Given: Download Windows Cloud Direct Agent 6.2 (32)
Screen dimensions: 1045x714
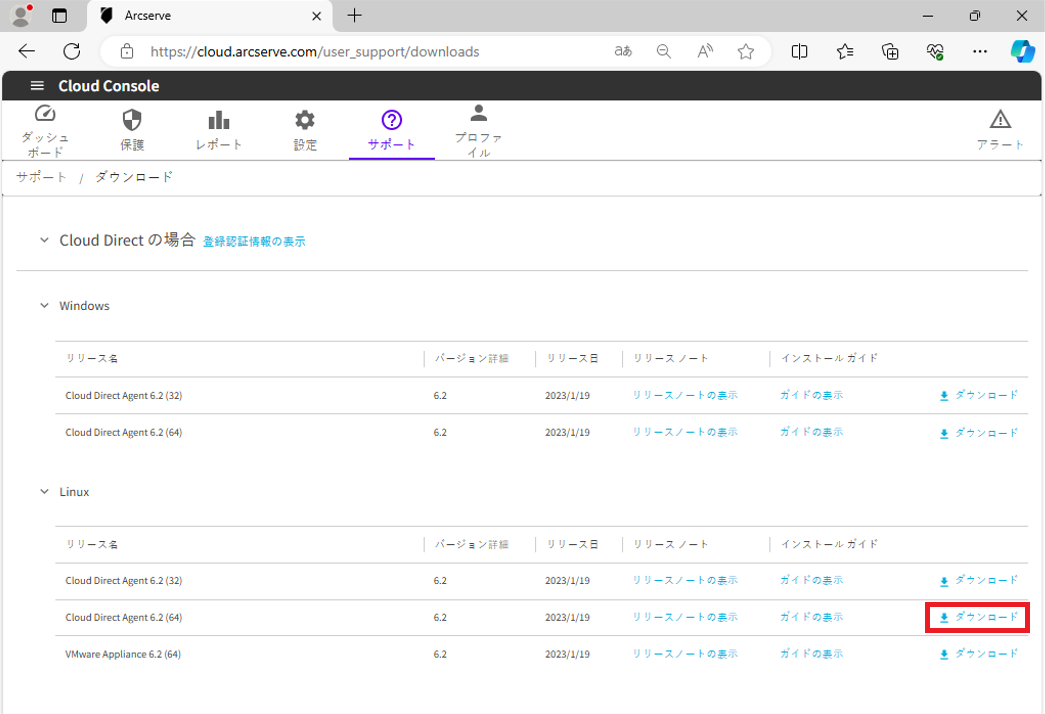Looking at the screenshot, I should [978, 396].
